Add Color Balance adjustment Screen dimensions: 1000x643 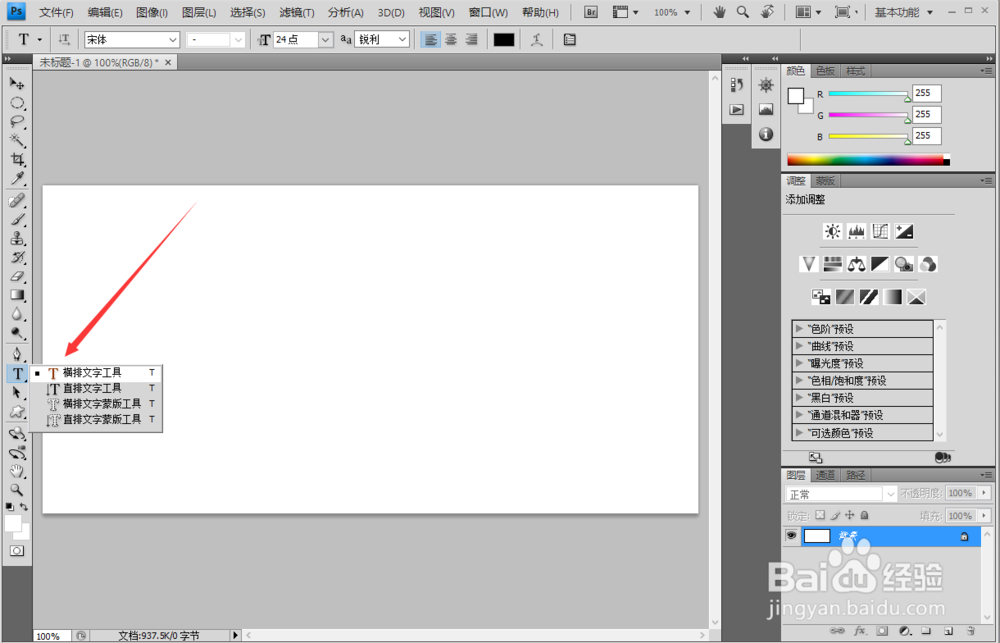(x=856, y=263)
